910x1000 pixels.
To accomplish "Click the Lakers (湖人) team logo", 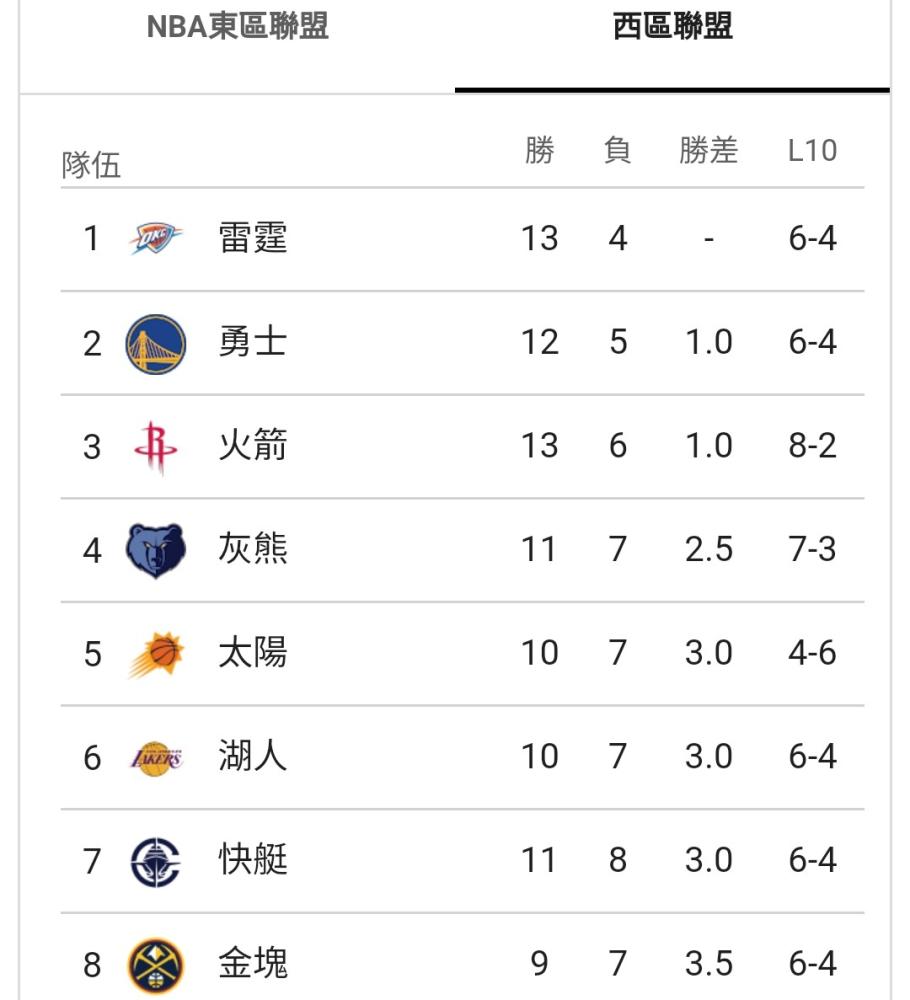I will click(x=156, y=758).
